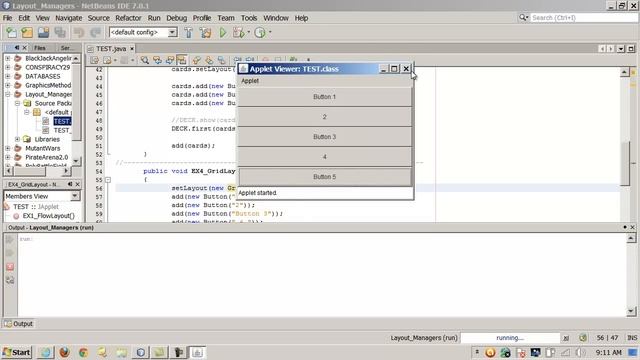Collapse the Source Packages node
Screen dimensions: 640x360
tap(18, 103)
